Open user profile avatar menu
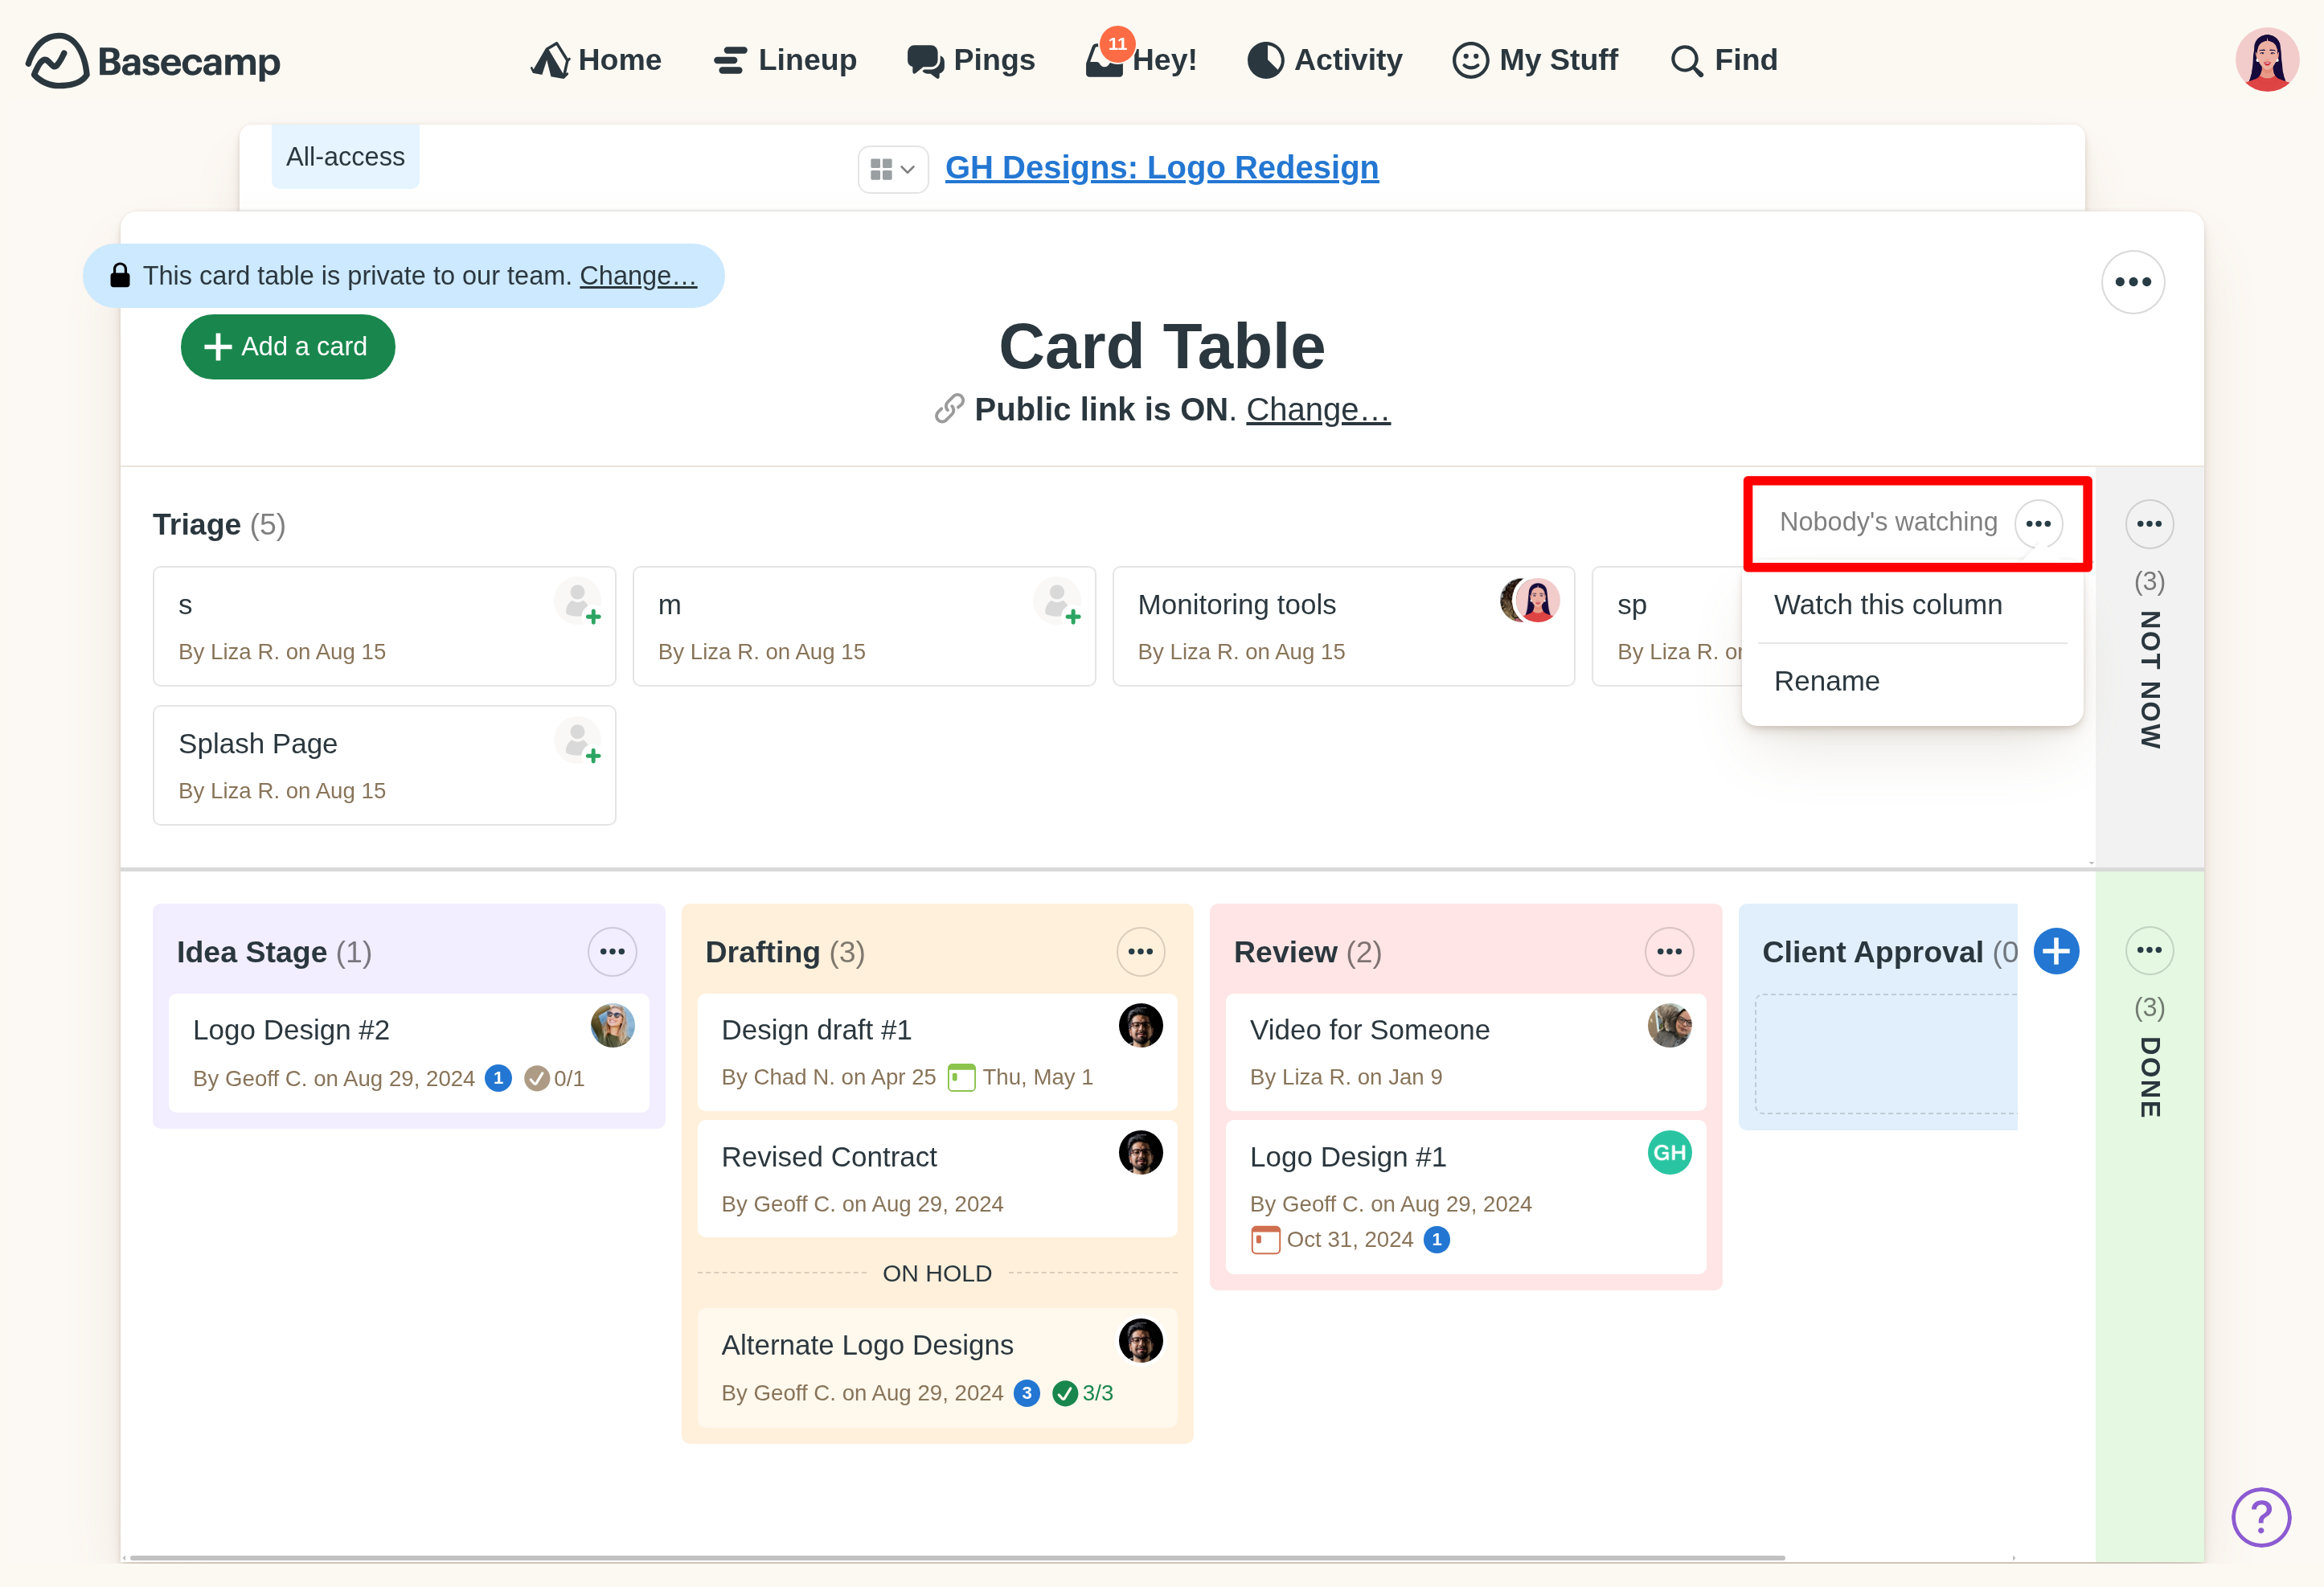The image size is (2324, 1587). 2266,60
